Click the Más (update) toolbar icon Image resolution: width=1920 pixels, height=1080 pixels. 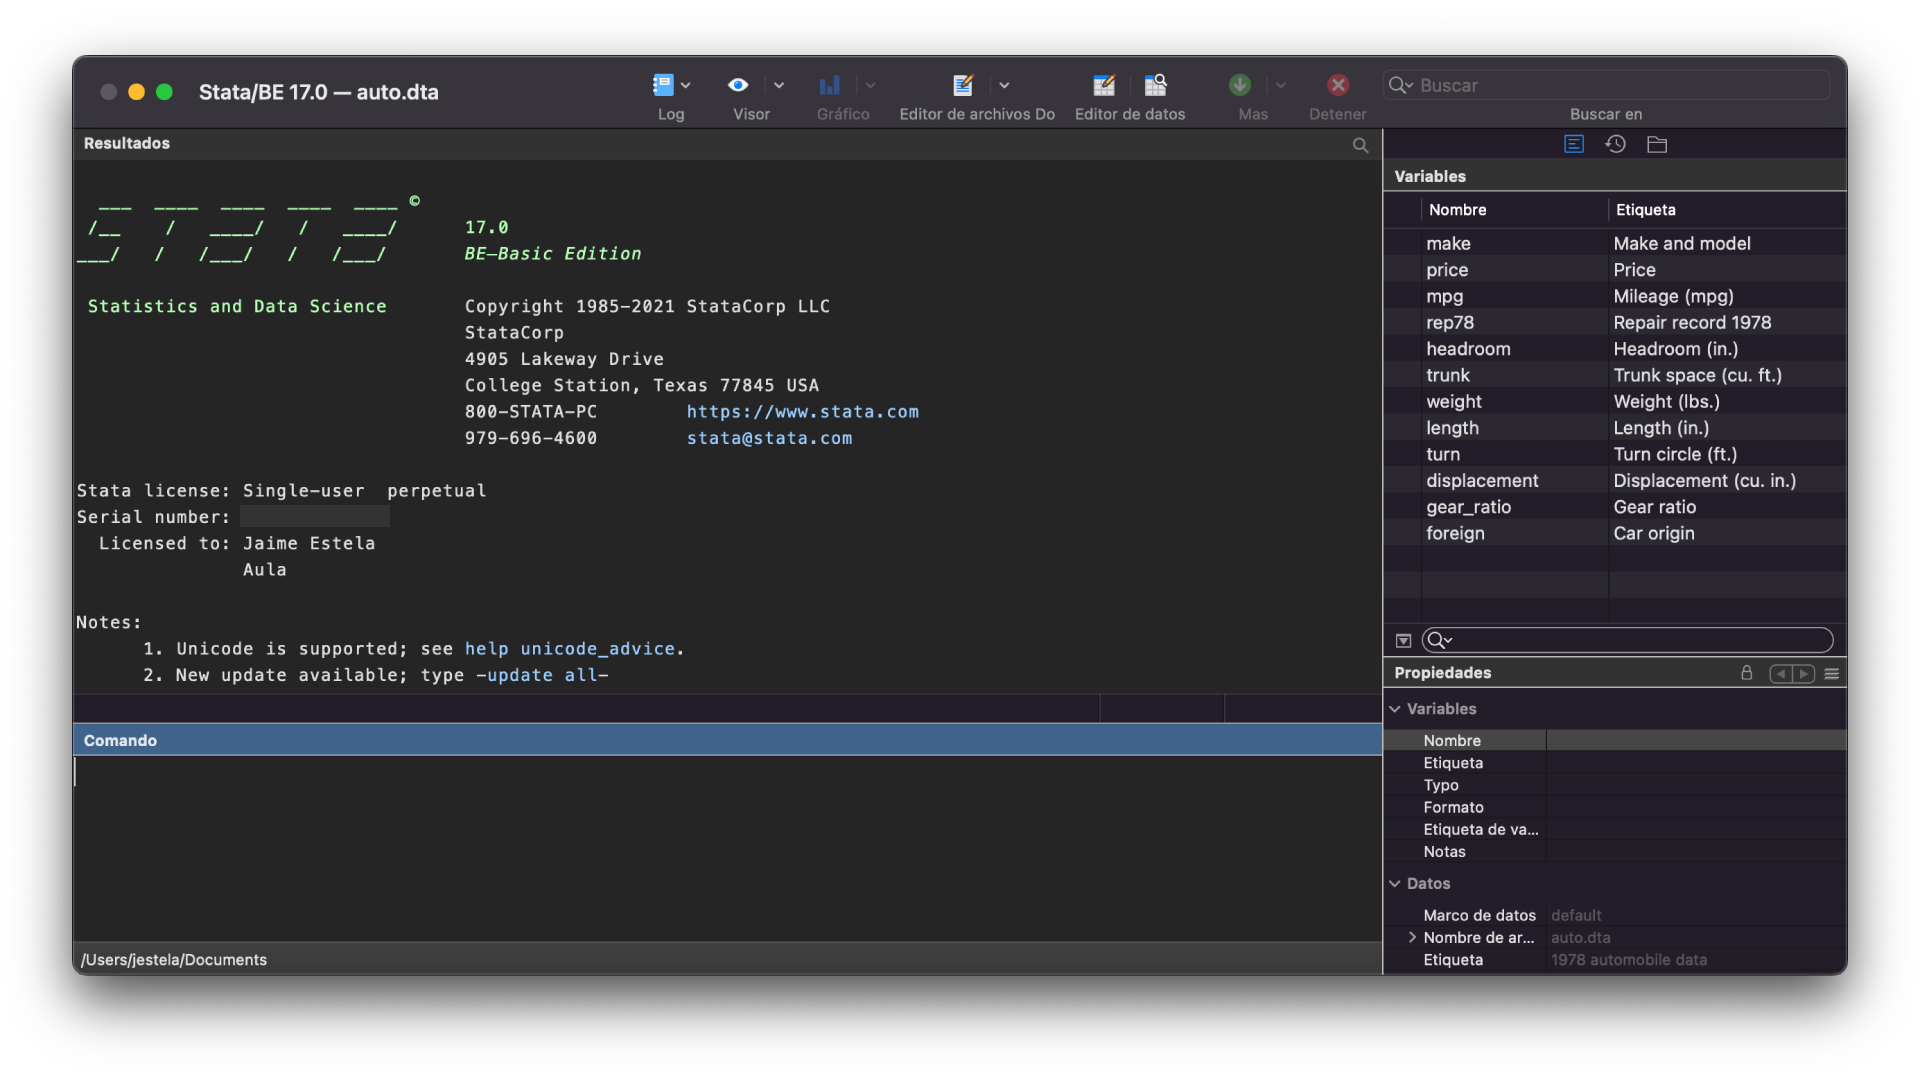[x=1239, y=85]
